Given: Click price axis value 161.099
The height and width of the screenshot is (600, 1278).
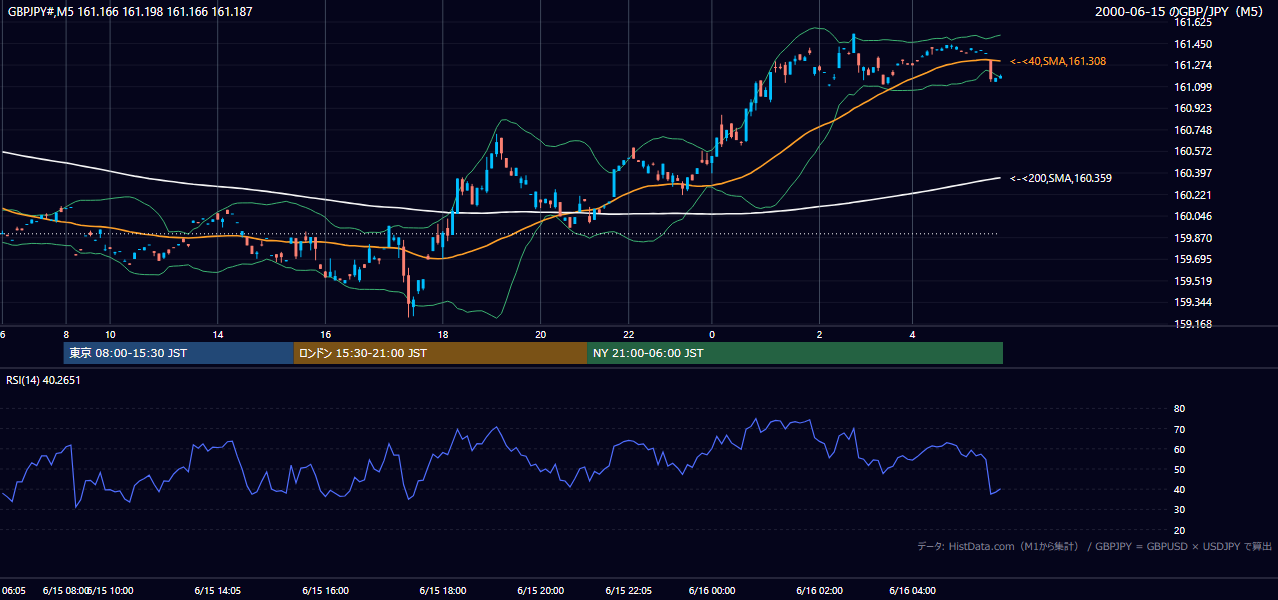Looking at the screenshot, I should 1193,87.
